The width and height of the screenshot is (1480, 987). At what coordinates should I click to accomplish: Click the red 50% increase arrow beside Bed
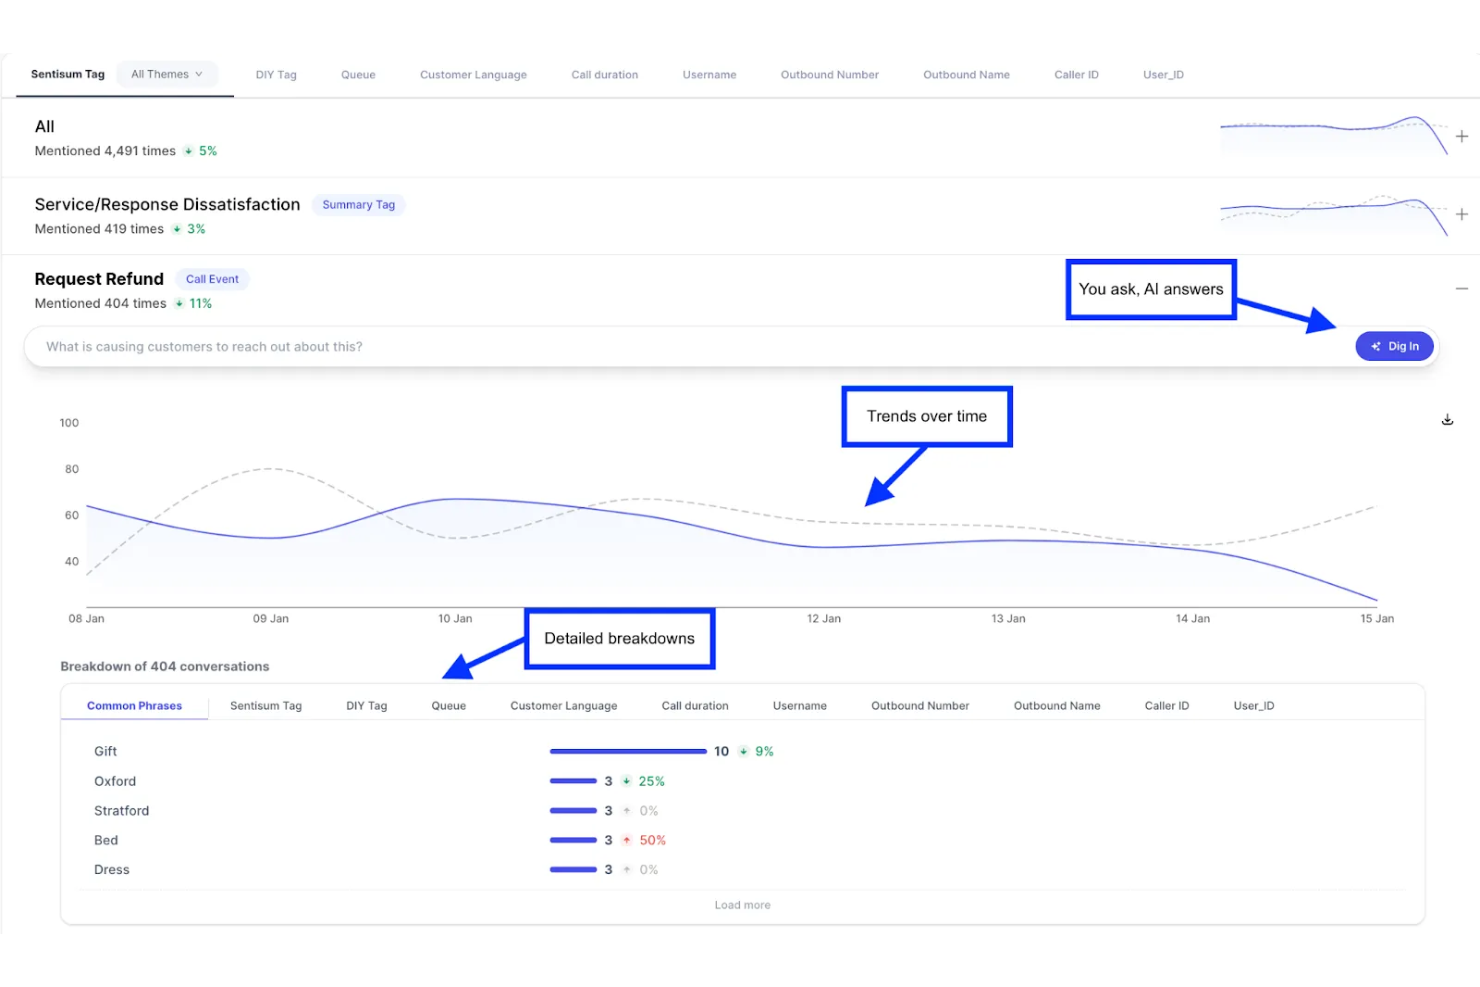tap(627, 840)
